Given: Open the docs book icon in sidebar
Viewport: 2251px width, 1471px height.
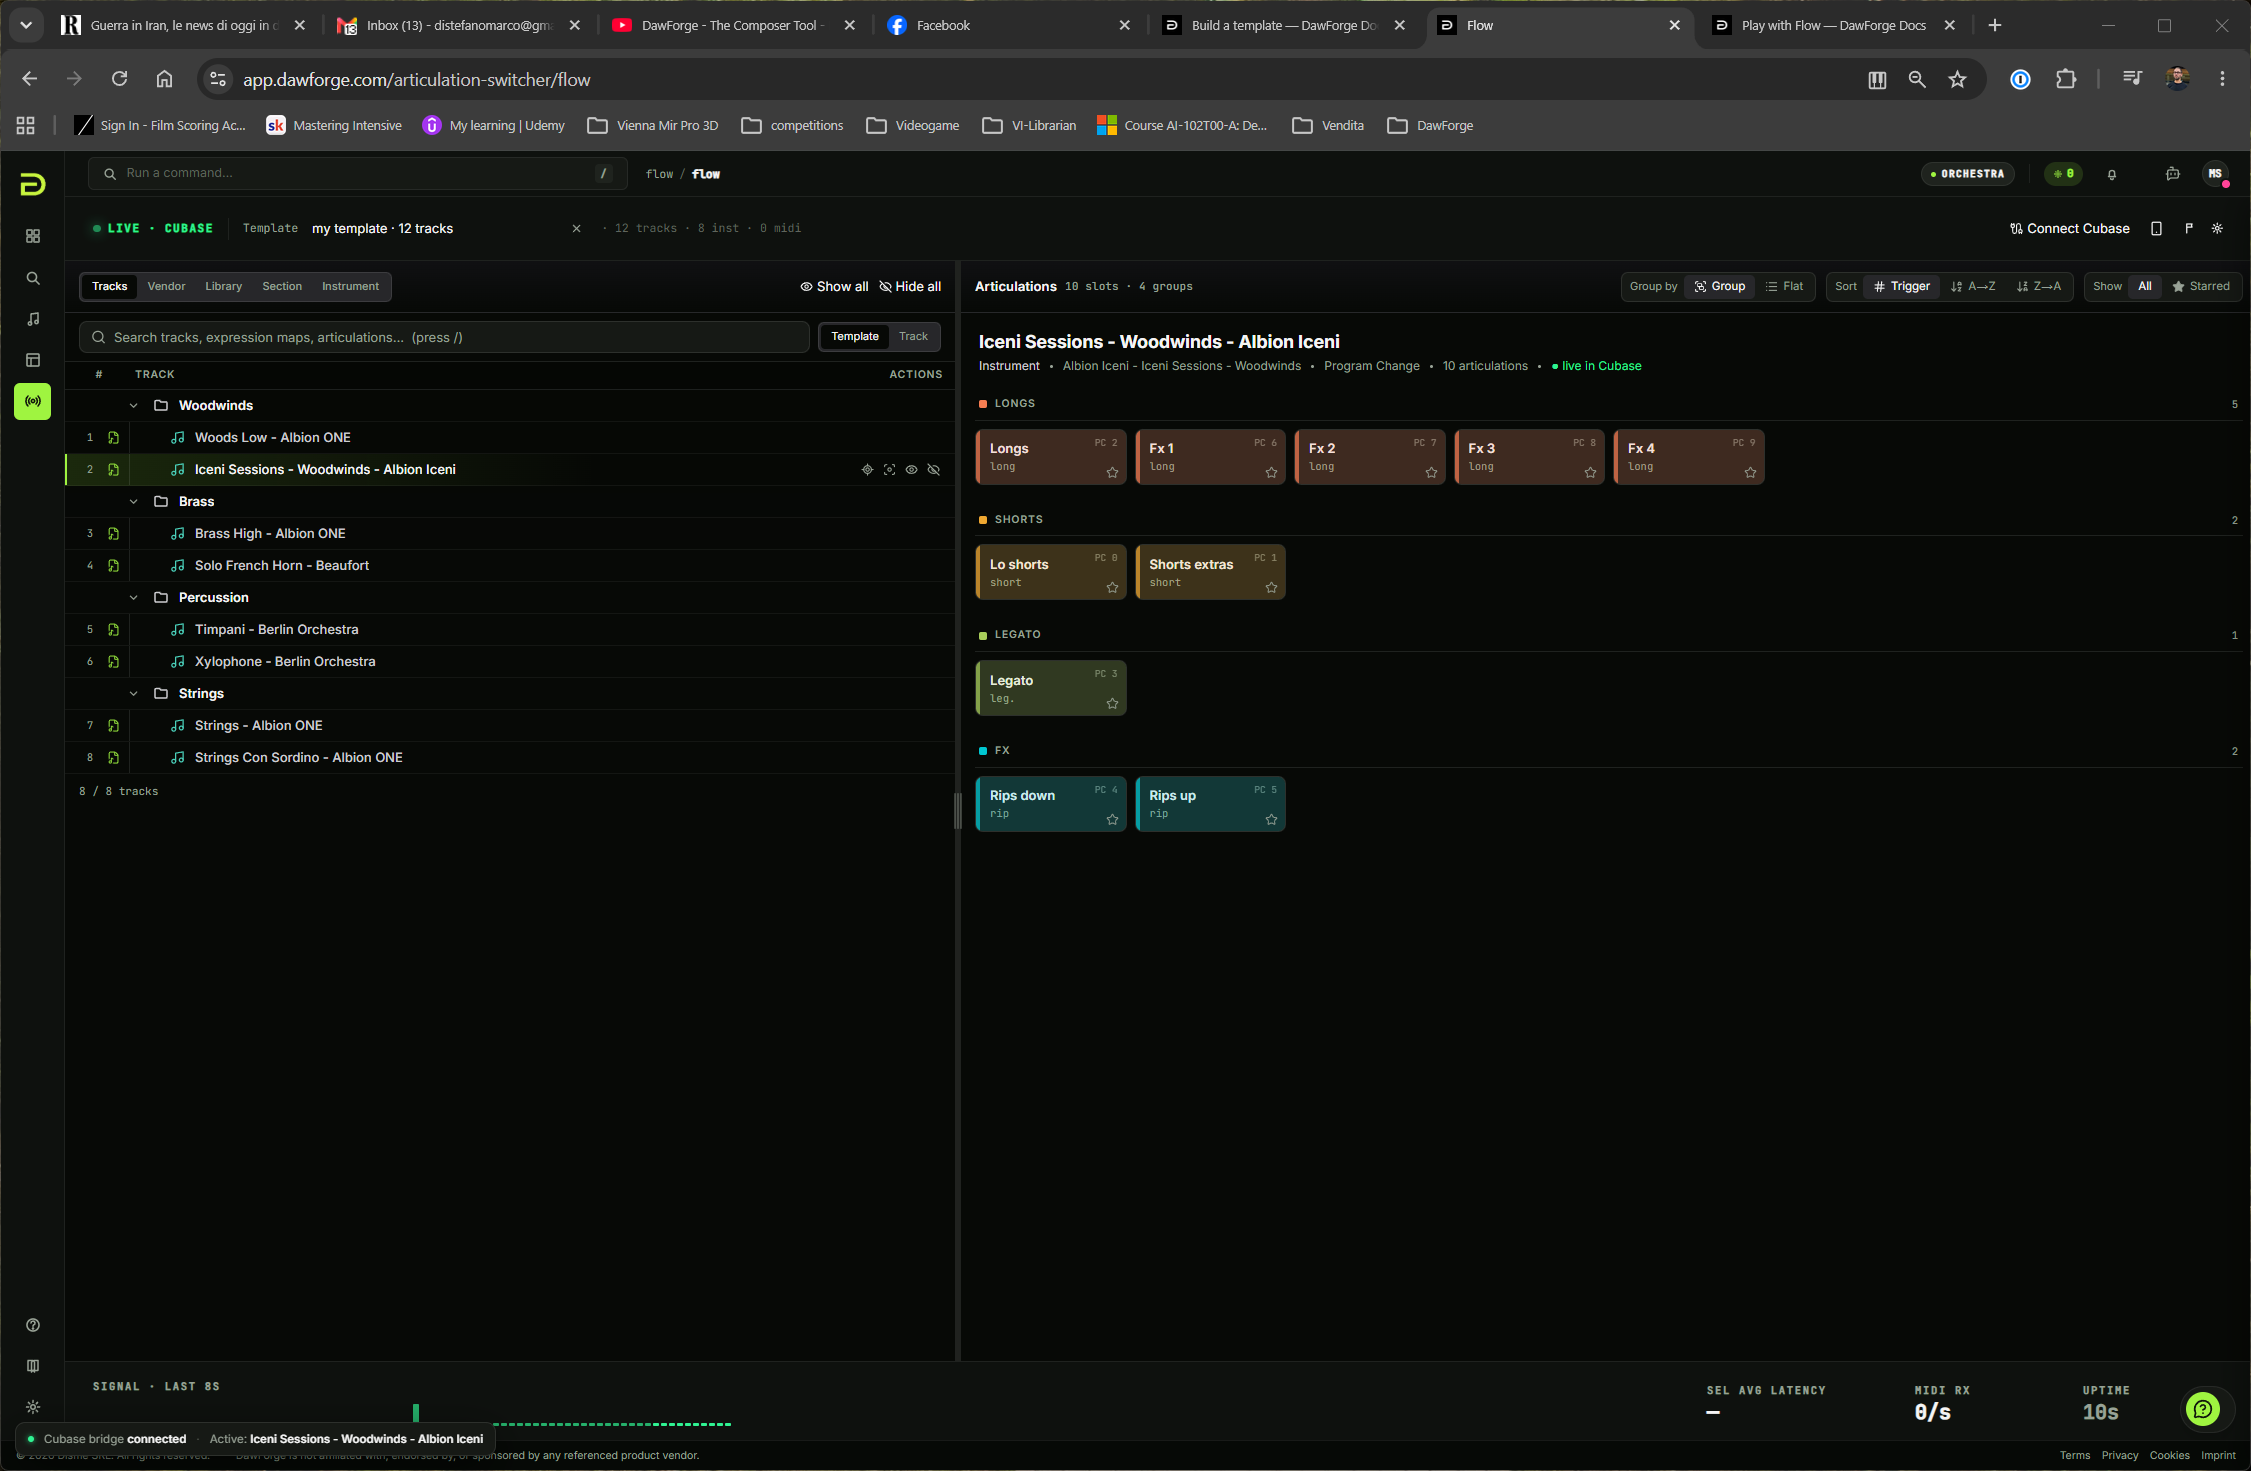Looking at the screenshot, I should pos(33,1366).
